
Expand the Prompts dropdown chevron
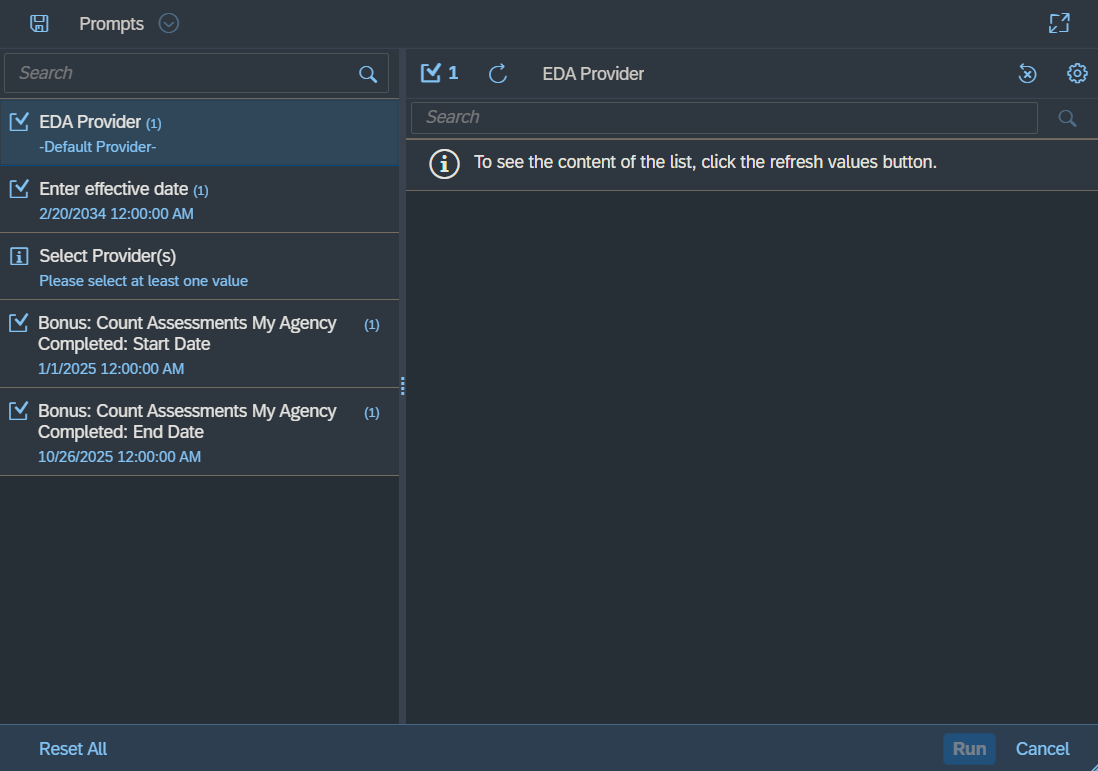point(169,23)
